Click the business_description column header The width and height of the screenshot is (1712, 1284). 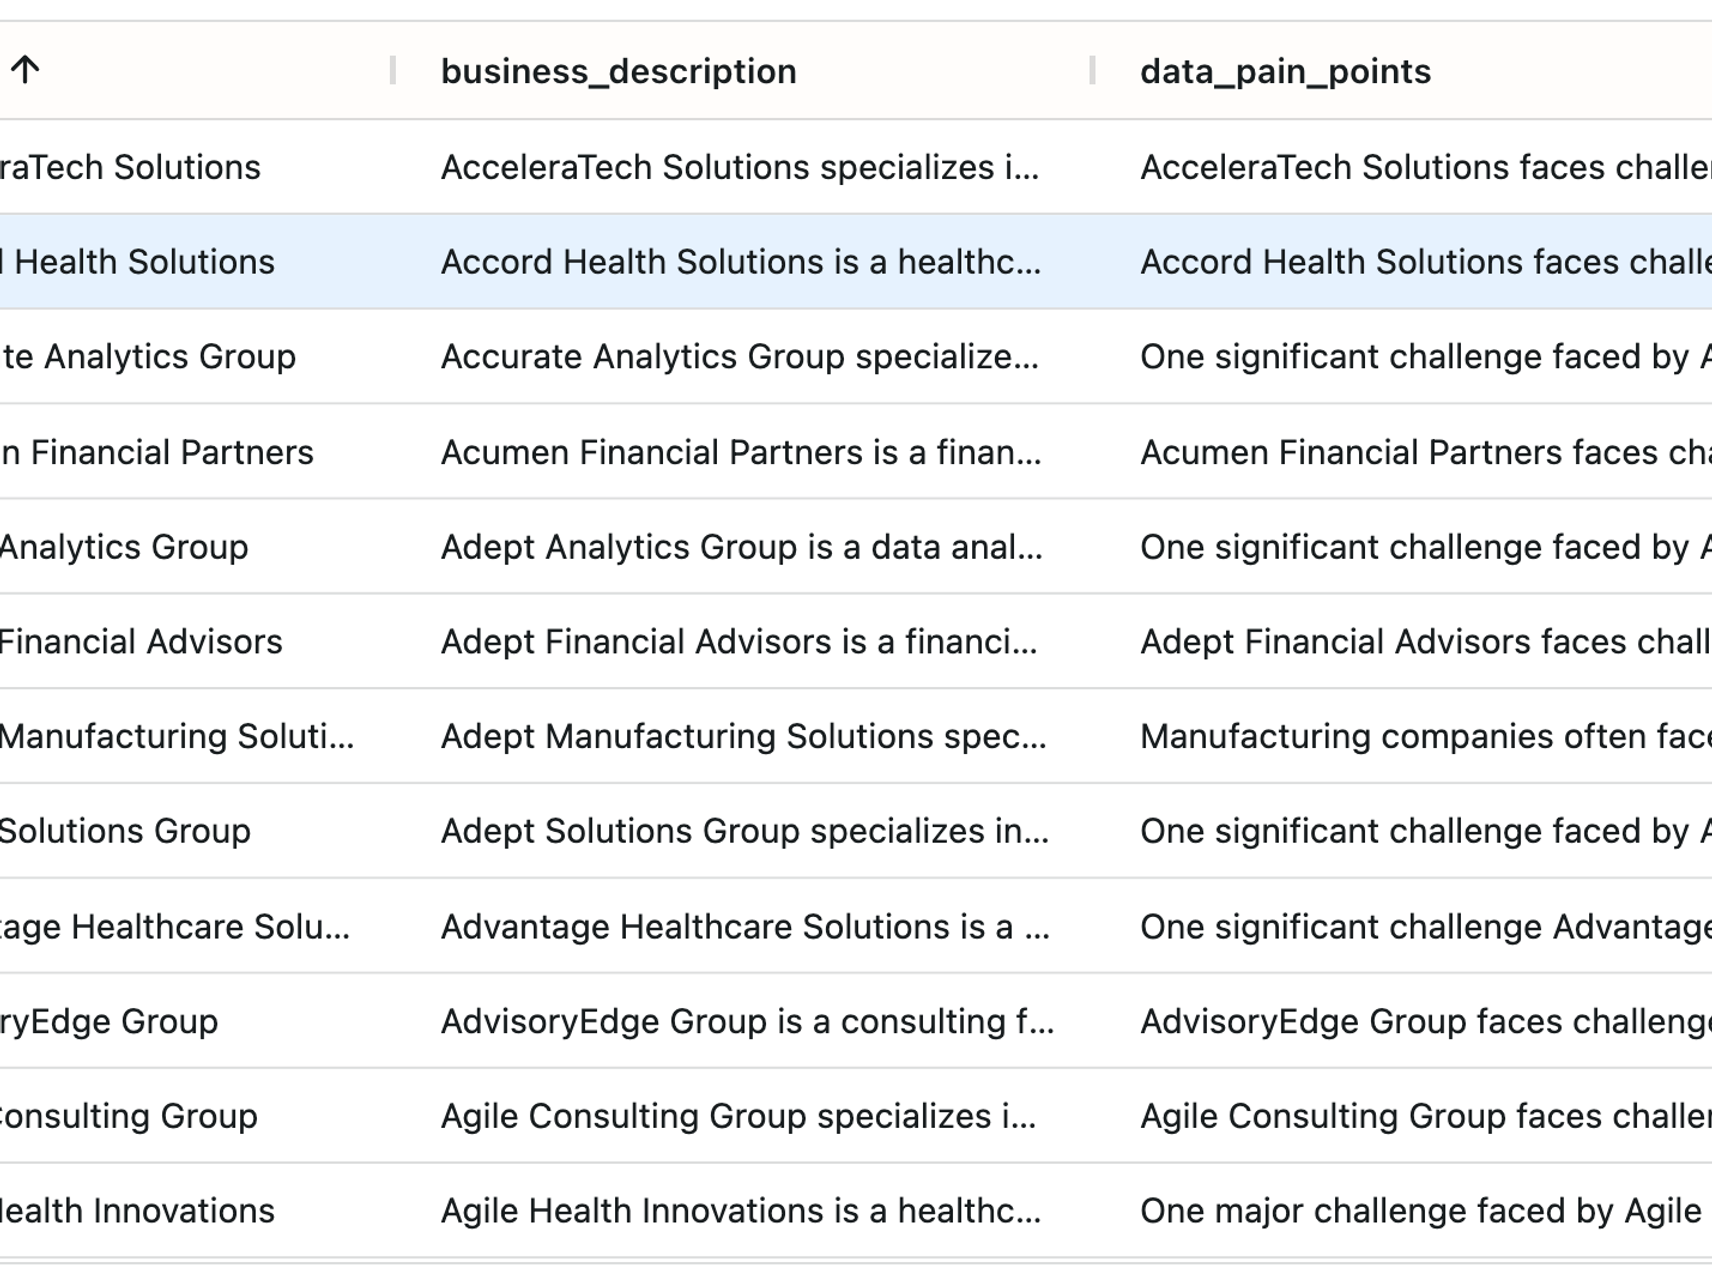(x=618, y=72)
